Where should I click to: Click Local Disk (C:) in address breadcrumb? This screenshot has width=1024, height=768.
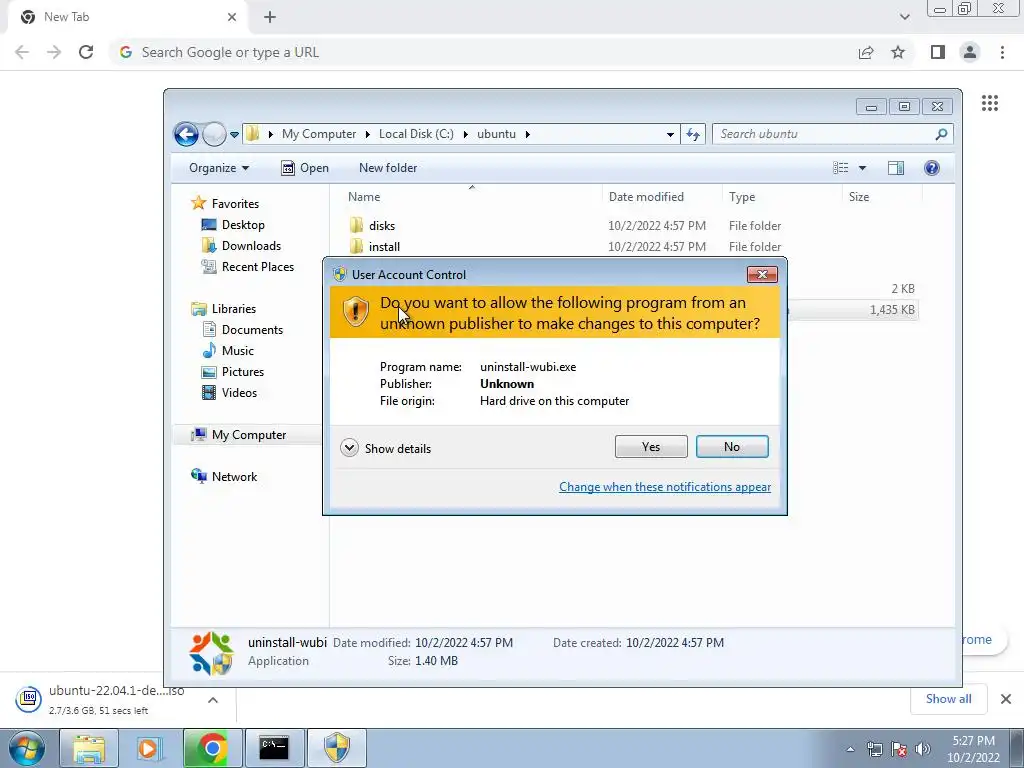point(416,134)
